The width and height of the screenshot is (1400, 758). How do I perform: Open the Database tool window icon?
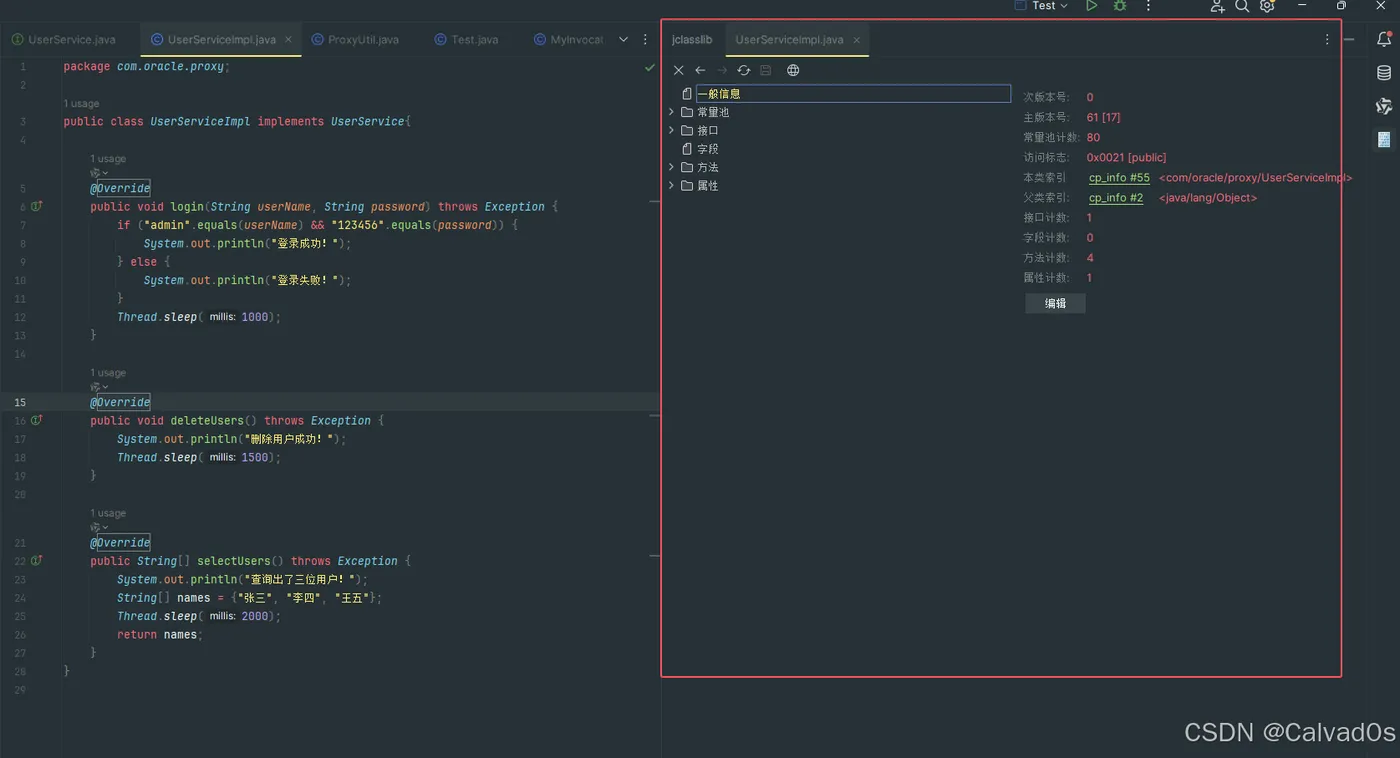[x=1384, y=73]
